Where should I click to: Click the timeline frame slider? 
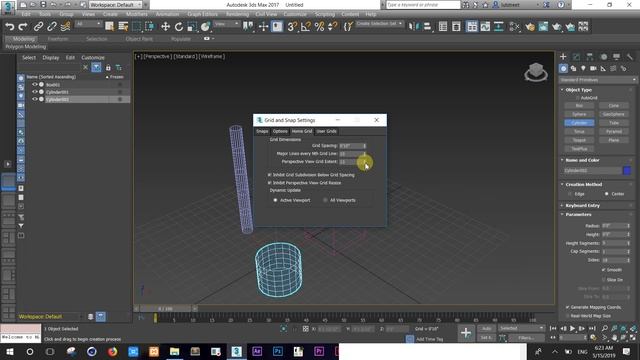pos(165,309)
